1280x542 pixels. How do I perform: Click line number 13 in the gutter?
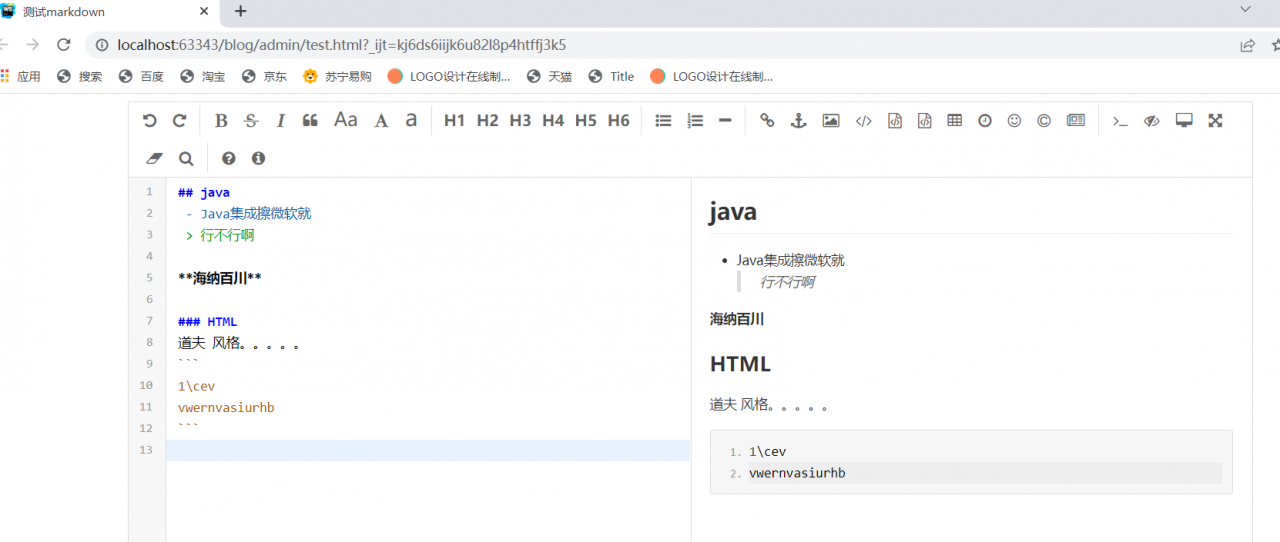coord(146,450)
